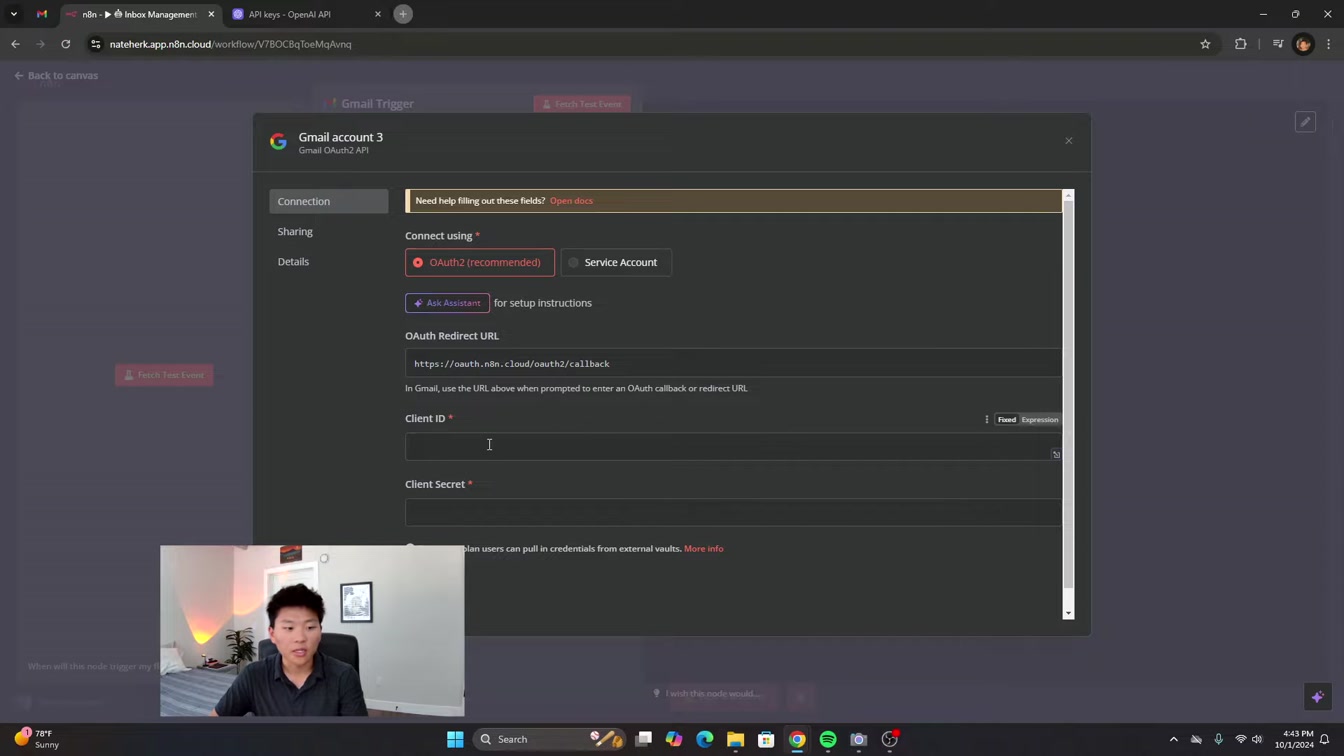Open the volume tray icon
Image resolution: width=1344 pixels, height=756 pixels.
(1257, 740)
